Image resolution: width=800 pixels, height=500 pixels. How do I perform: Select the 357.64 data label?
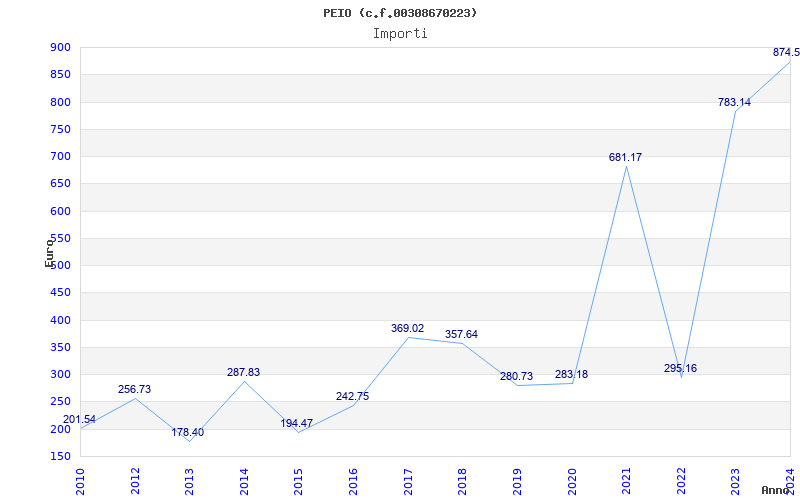click(x=461, y=335)
